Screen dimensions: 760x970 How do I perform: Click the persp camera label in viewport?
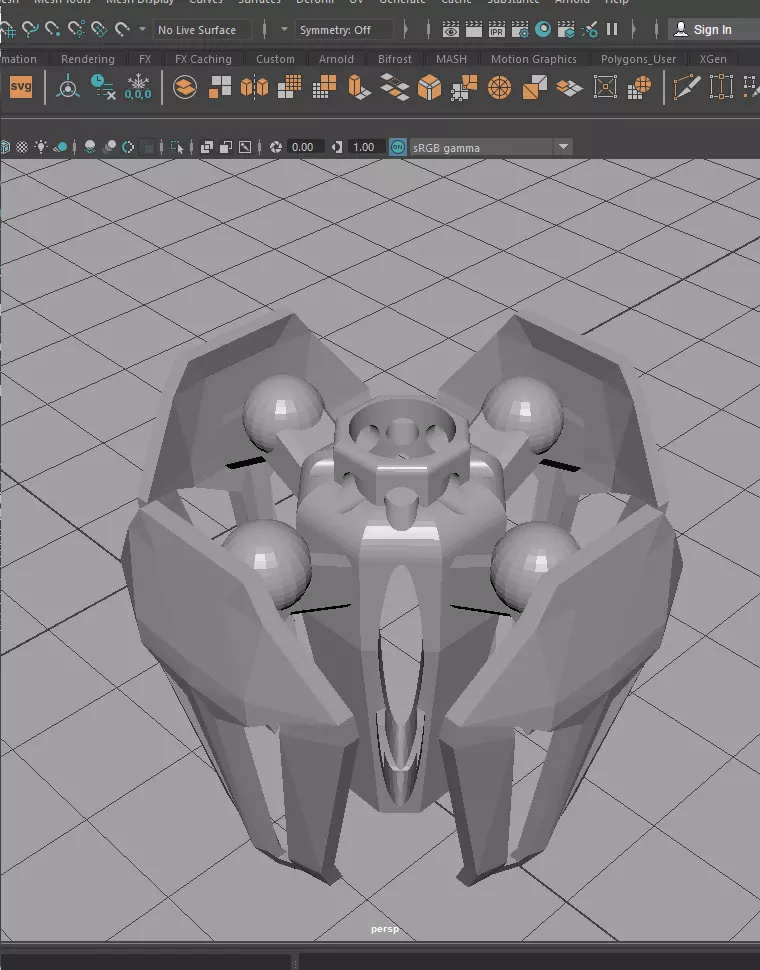point(385,929)
